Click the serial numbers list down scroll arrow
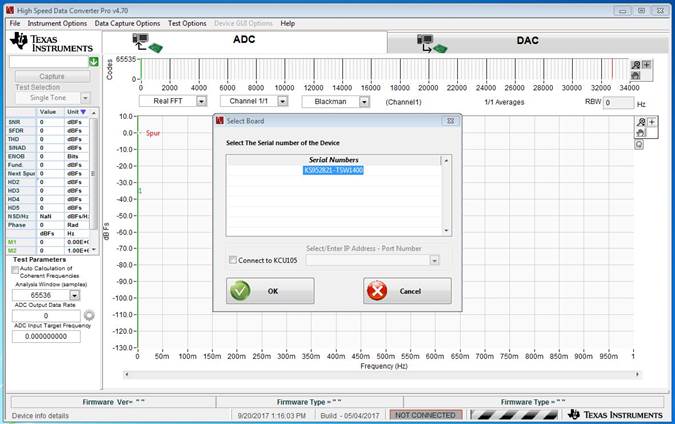Image resolution: width=675 pixels, height=424 pixels. click(x=446, y=230)
